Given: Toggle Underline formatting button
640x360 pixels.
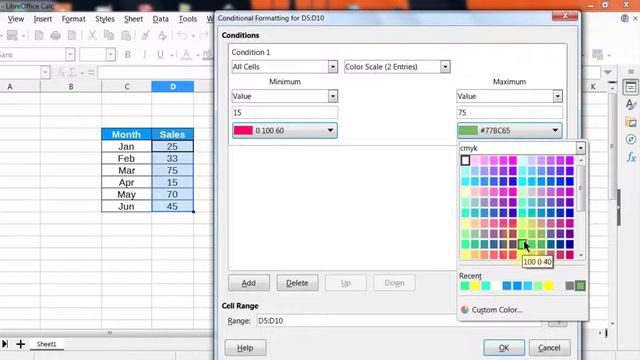Looking at the screenshot, I should [160, 55].
